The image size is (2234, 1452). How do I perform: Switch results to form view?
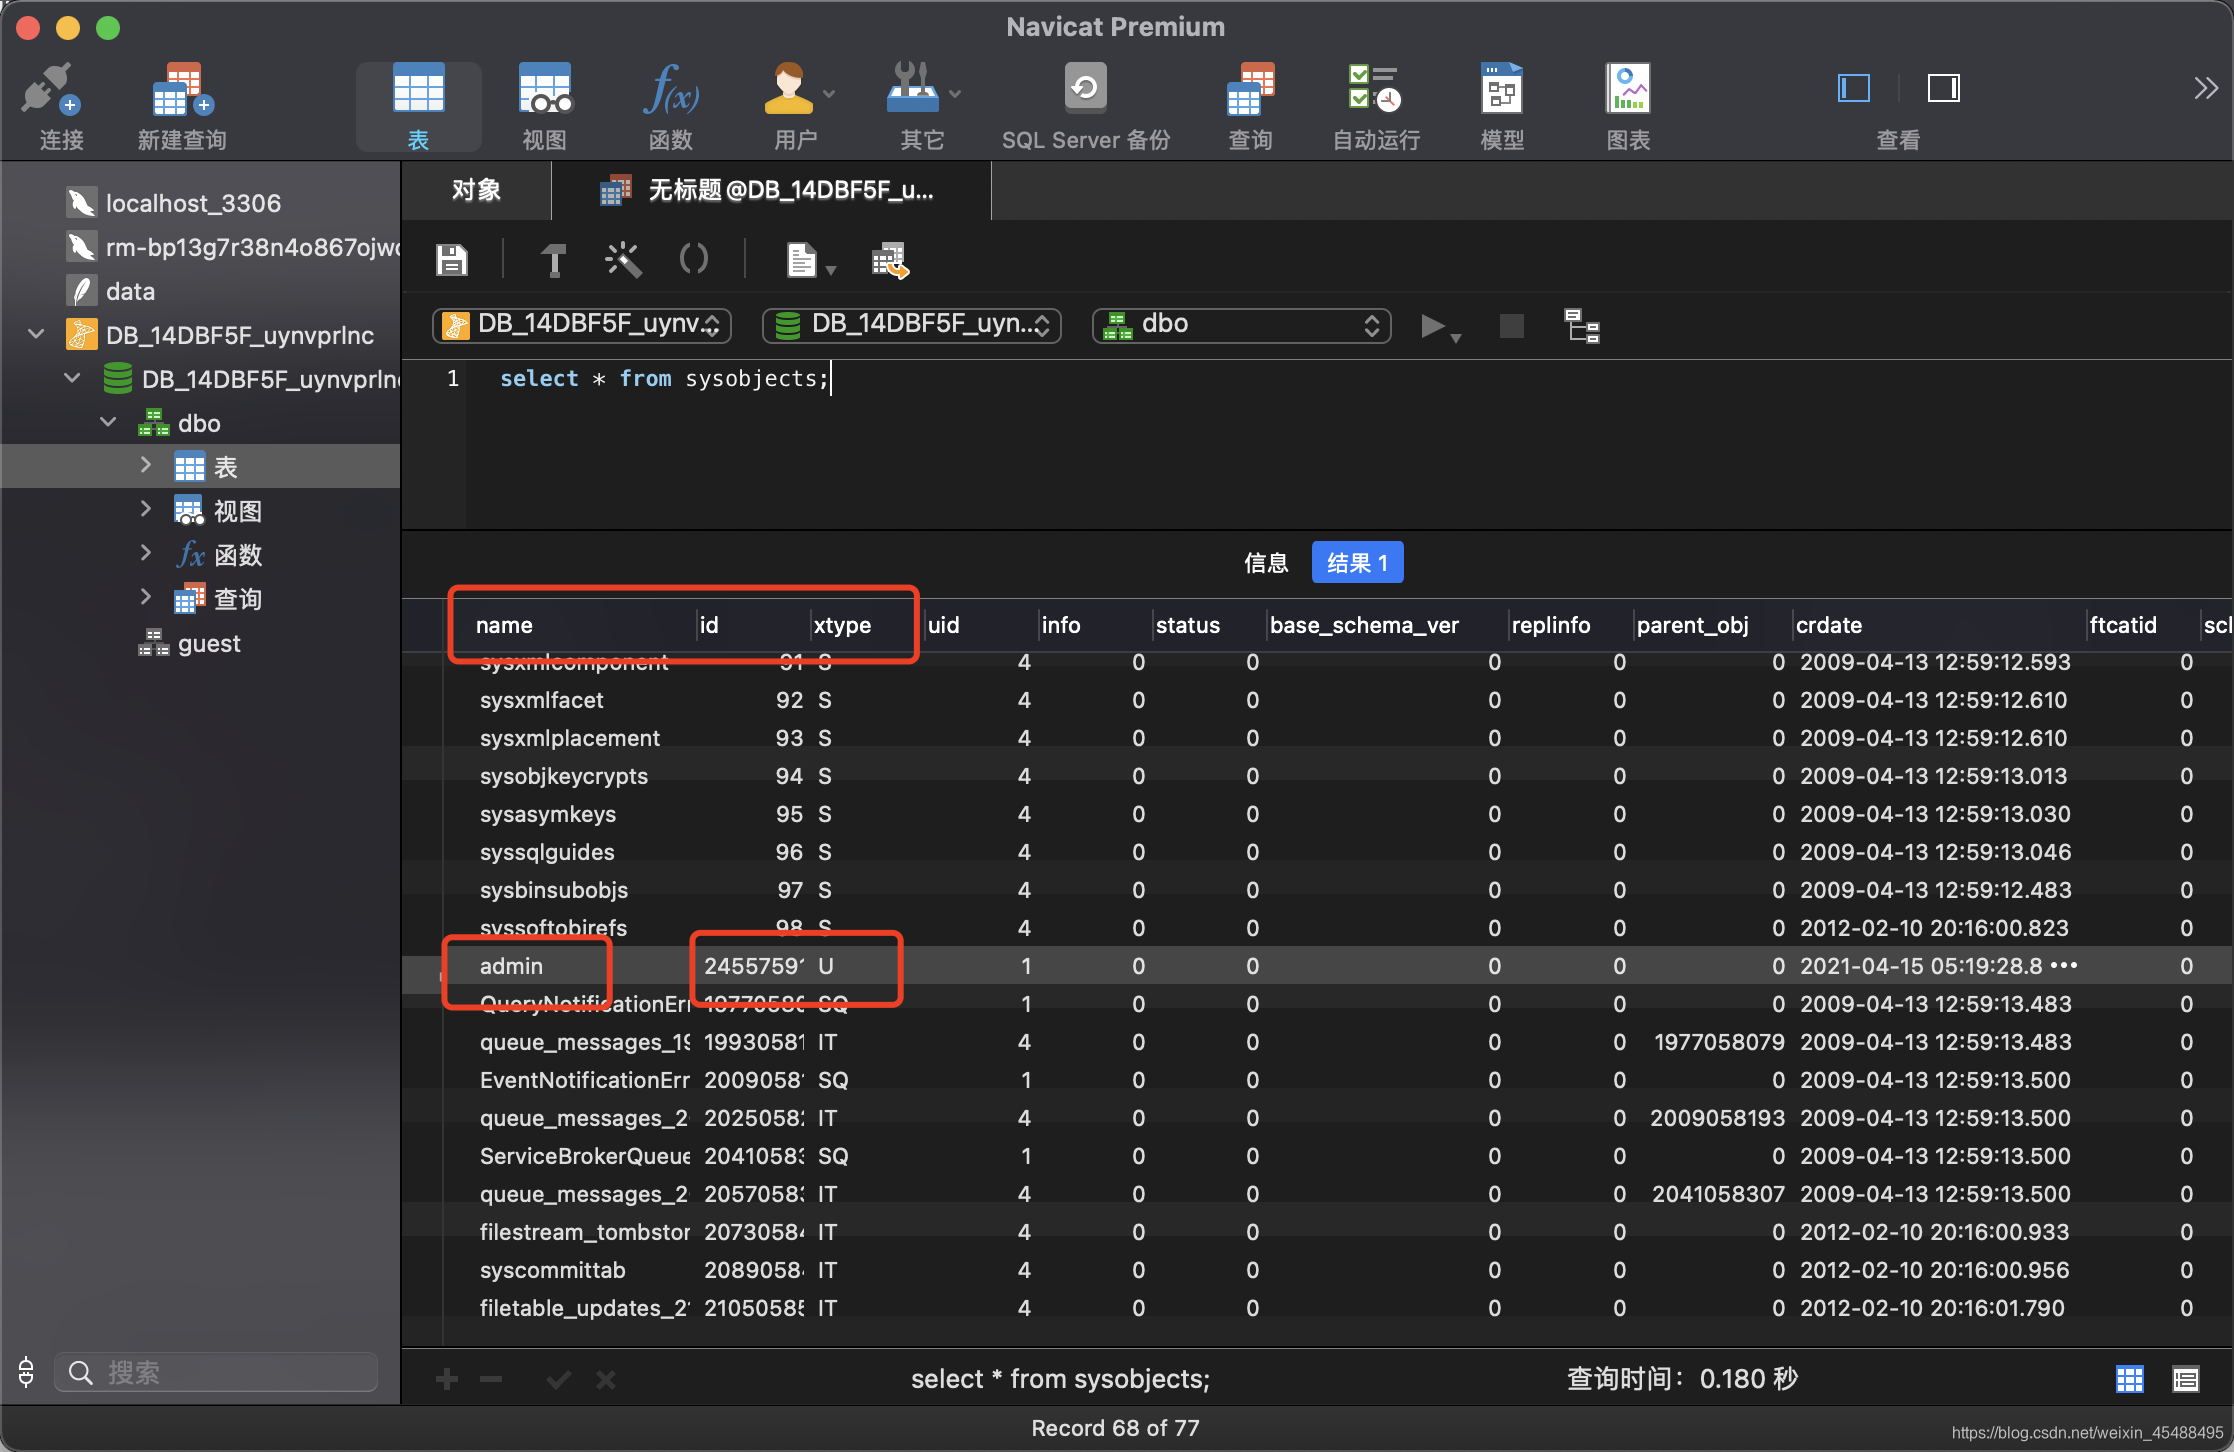pos(2185,1379)
